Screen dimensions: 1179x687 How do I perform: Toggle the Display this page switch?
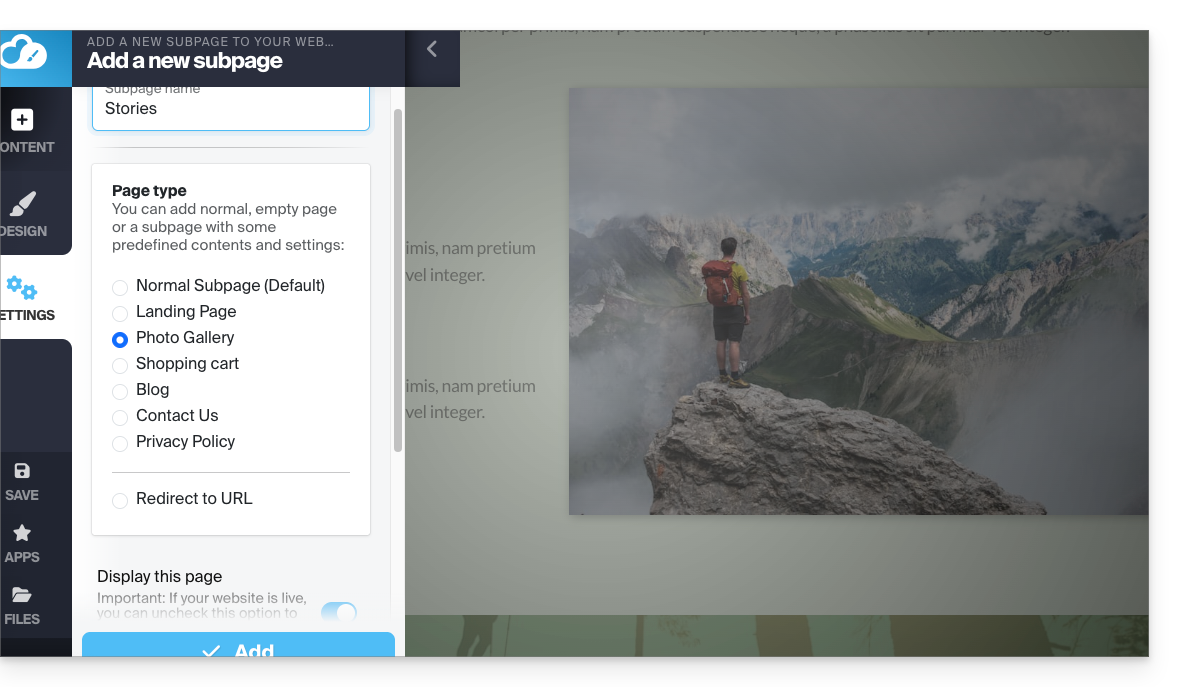pyautogui.click(x=339, y=612)
